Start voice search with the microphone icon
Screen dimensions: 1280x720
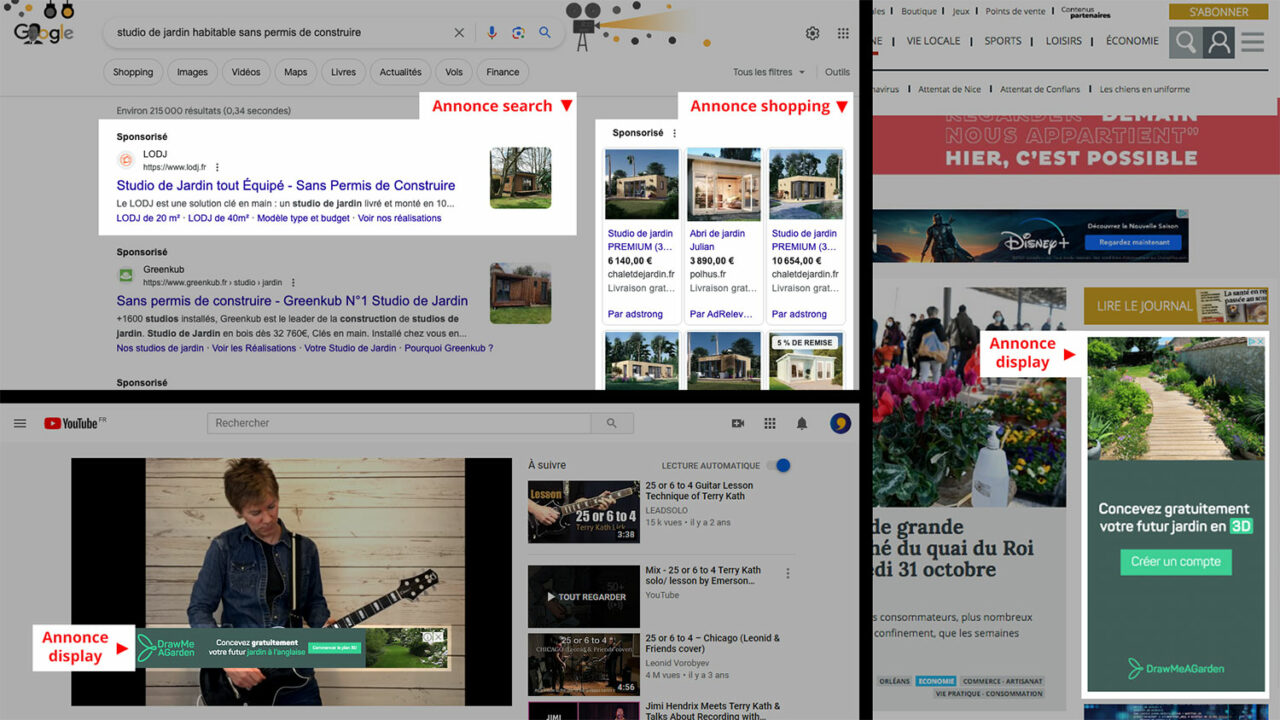tap(491, 32)
